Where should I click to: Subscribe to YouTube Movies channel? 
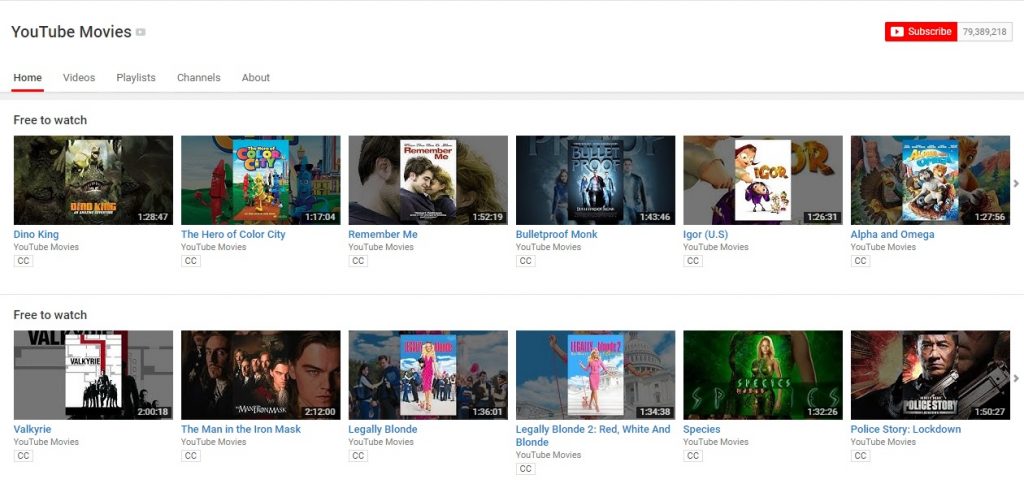click(x=921, y=32)
